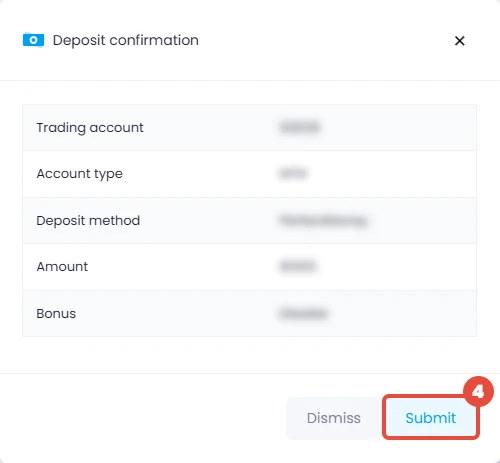The height and width of the screenshot is (463, 500).
Task: Click the blurred Amount value
Action: 297,266
